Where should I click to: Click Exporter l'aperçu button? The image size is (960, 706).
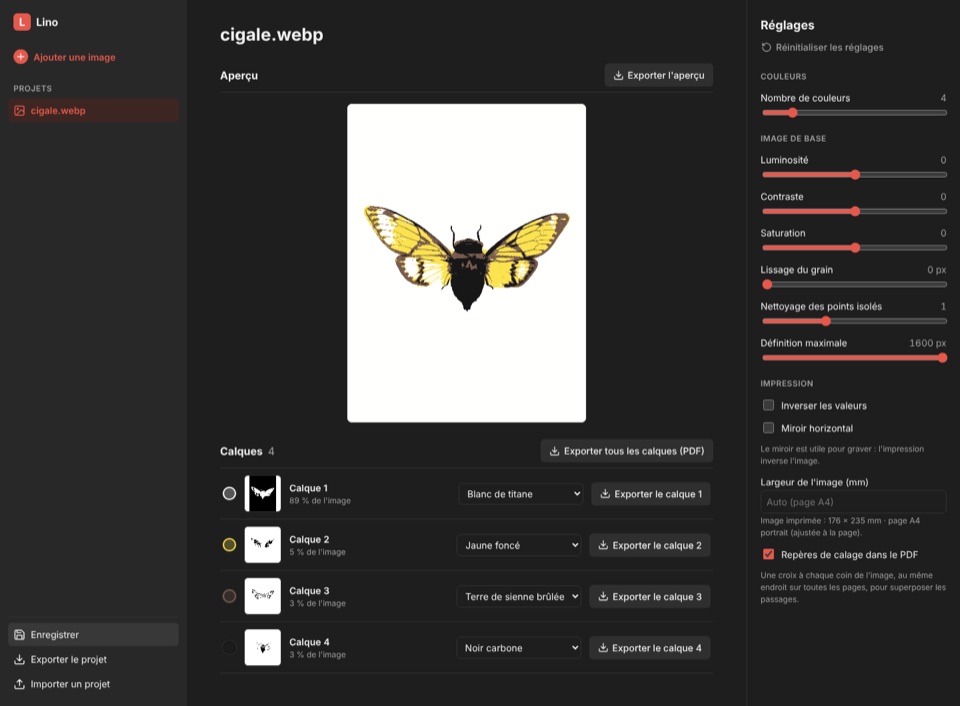point(659,75)
